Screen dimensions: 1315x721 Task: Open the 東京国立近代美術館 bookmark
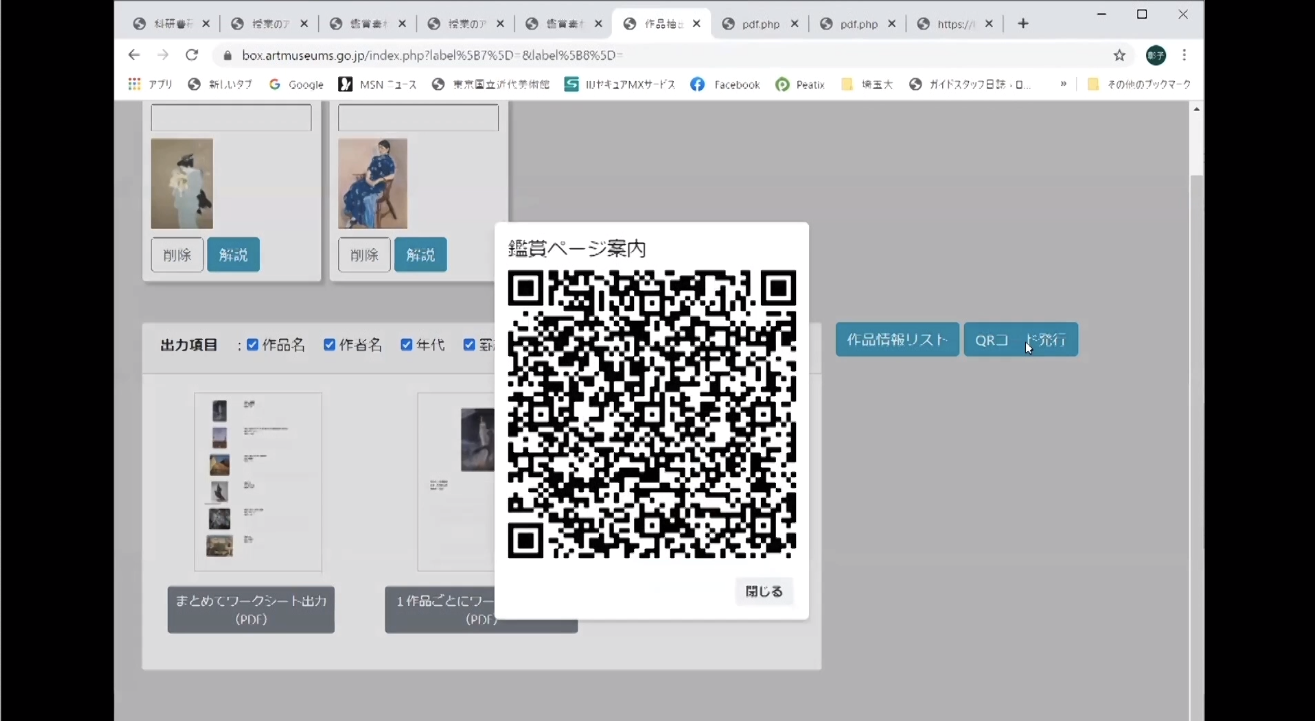(x=490, y=85)
